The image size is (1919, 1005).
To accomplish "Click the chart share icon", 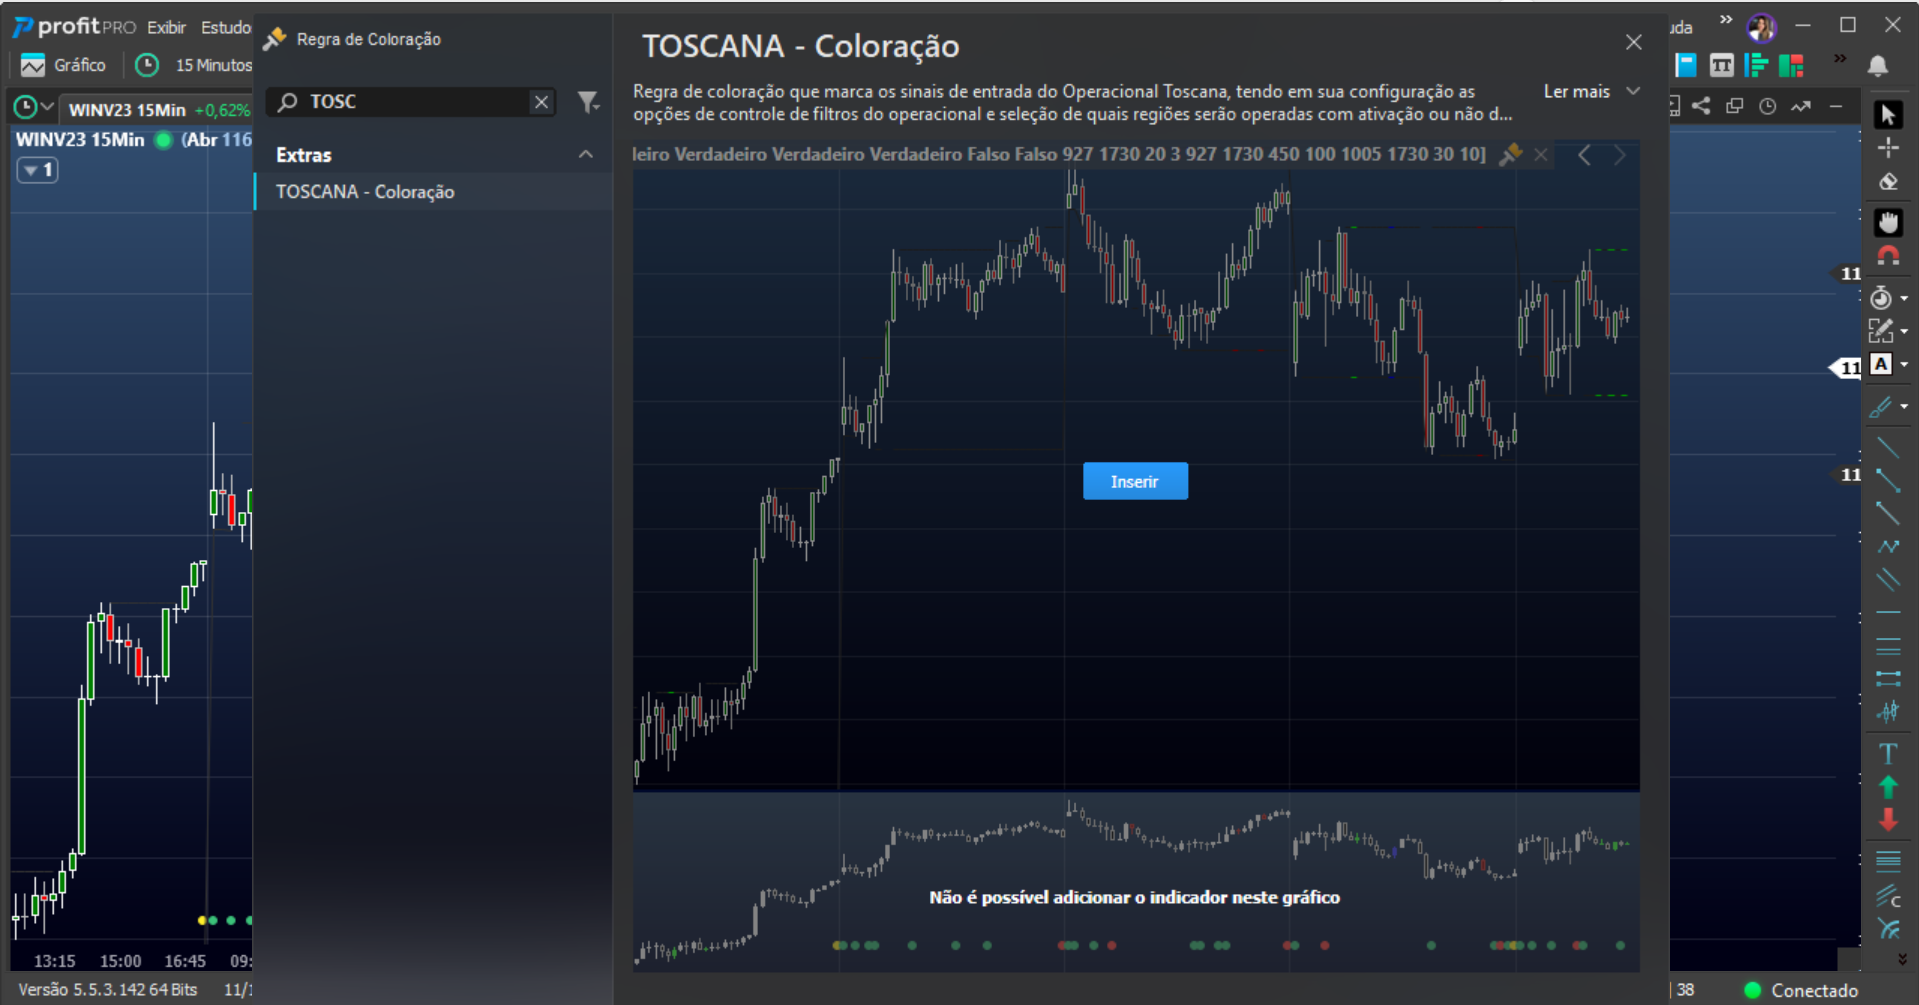I will click(x=1701, y=106).
